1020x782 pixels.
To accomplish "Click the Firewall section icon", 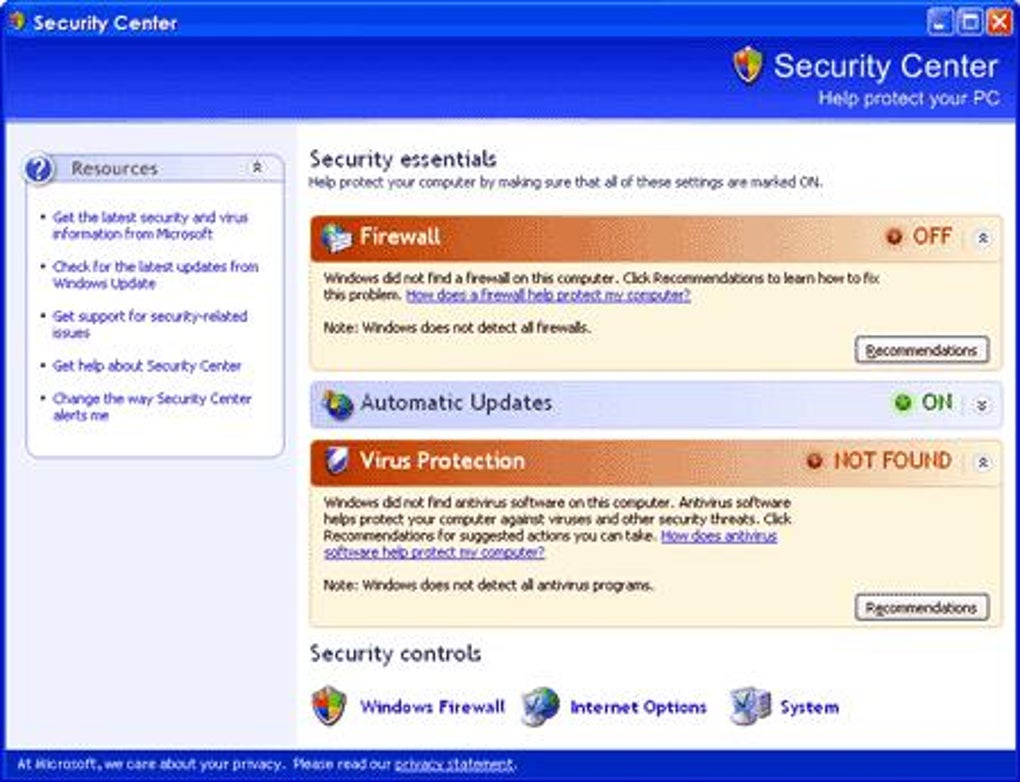I will [336, 237].
